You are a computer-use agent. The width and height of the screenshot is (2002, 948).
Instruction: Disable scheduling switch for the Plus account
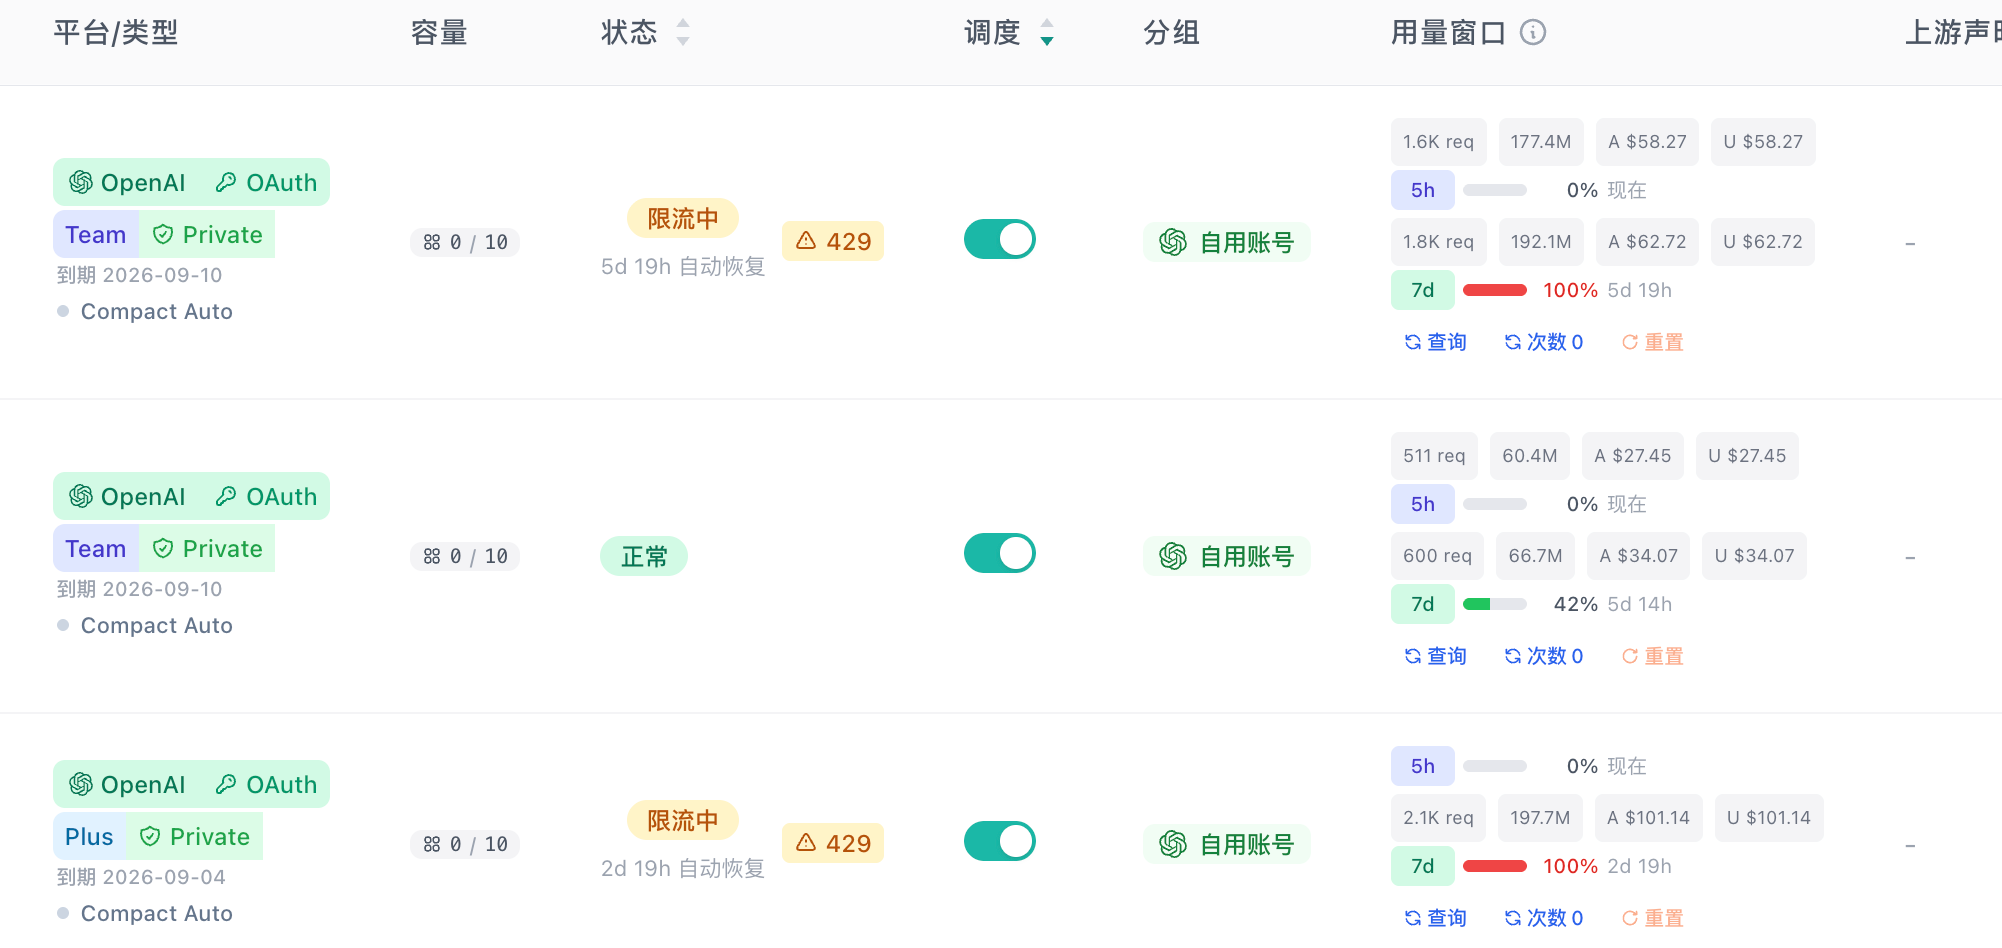(999, 841)
